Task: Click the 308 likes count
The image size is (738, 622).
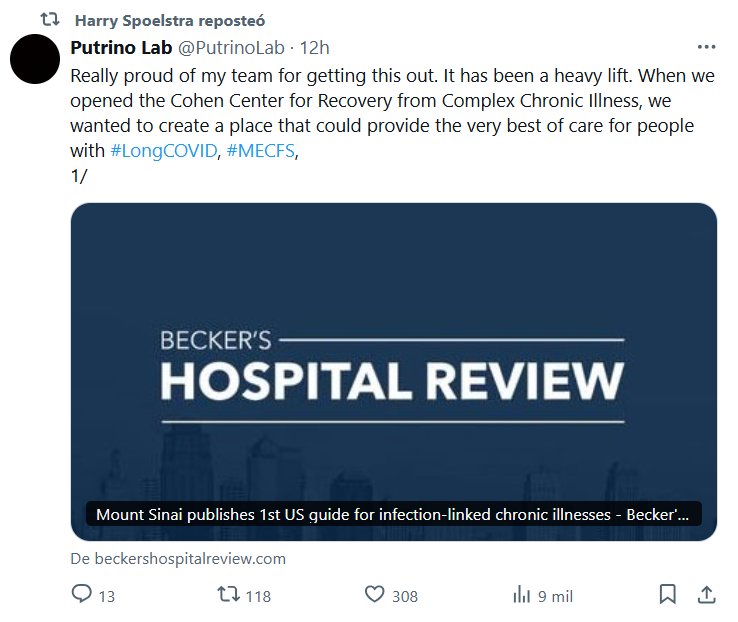Action: [405, 597]
